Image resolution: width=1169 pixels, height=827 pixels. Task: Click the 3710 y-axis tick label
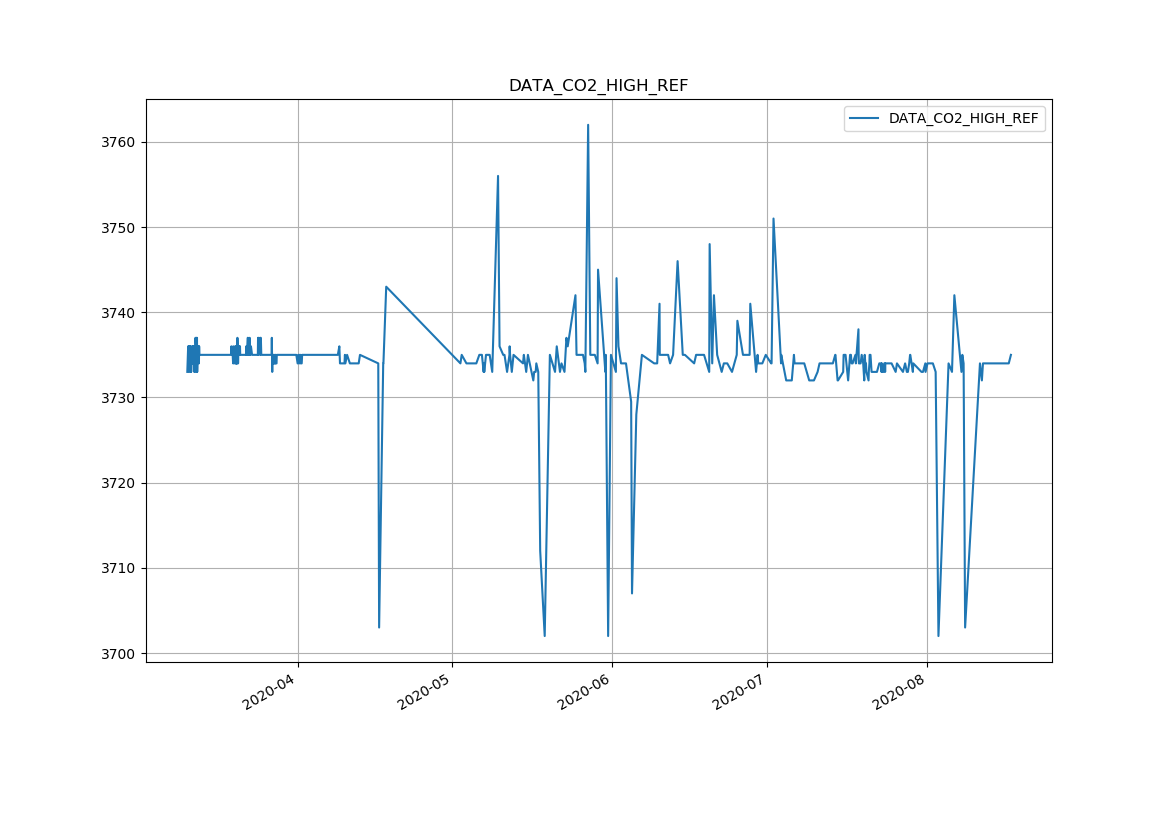coord(118,569)
